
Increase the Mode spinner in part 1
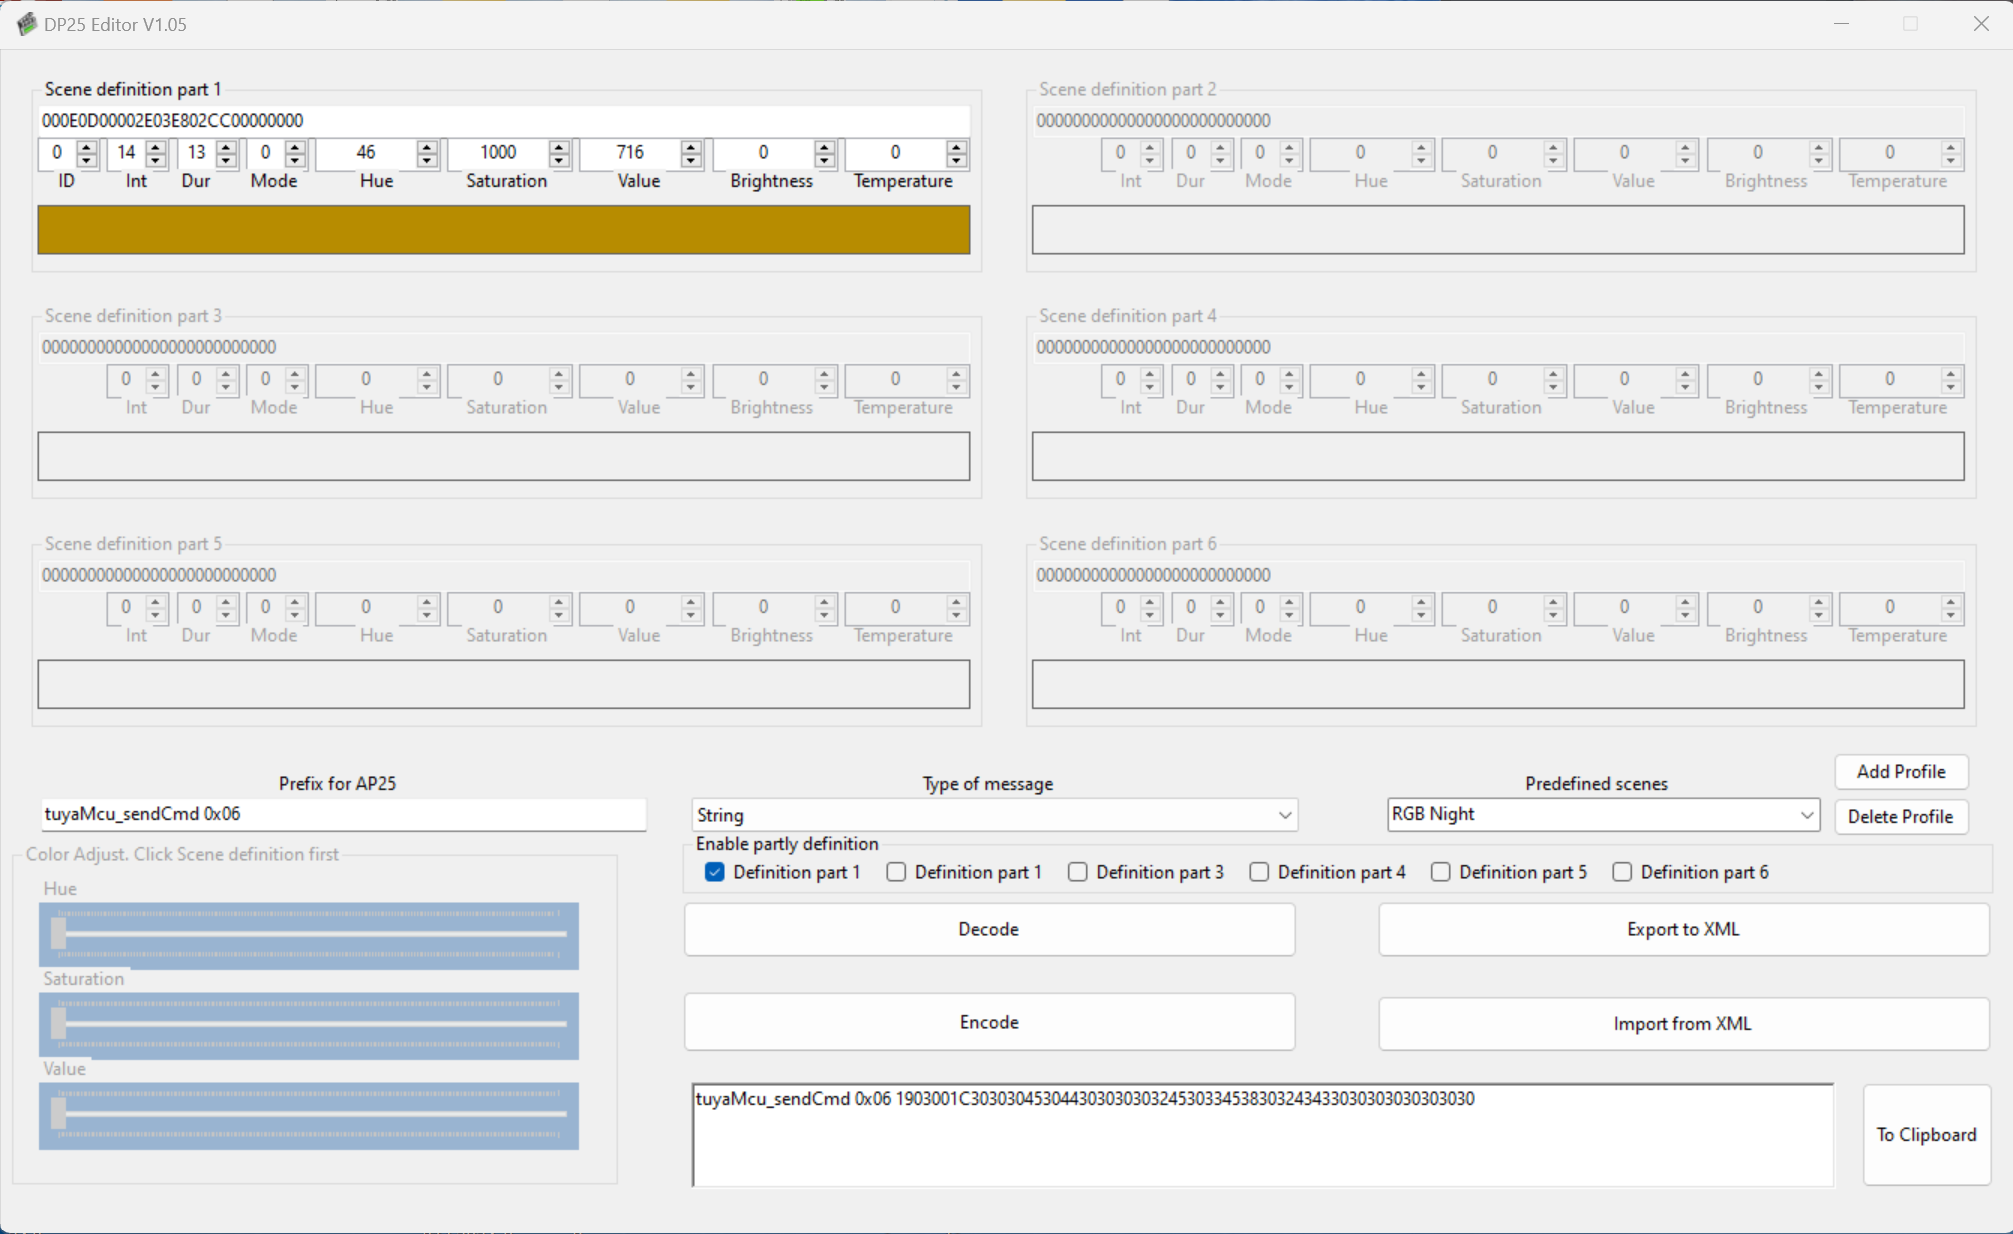[295, 146]
